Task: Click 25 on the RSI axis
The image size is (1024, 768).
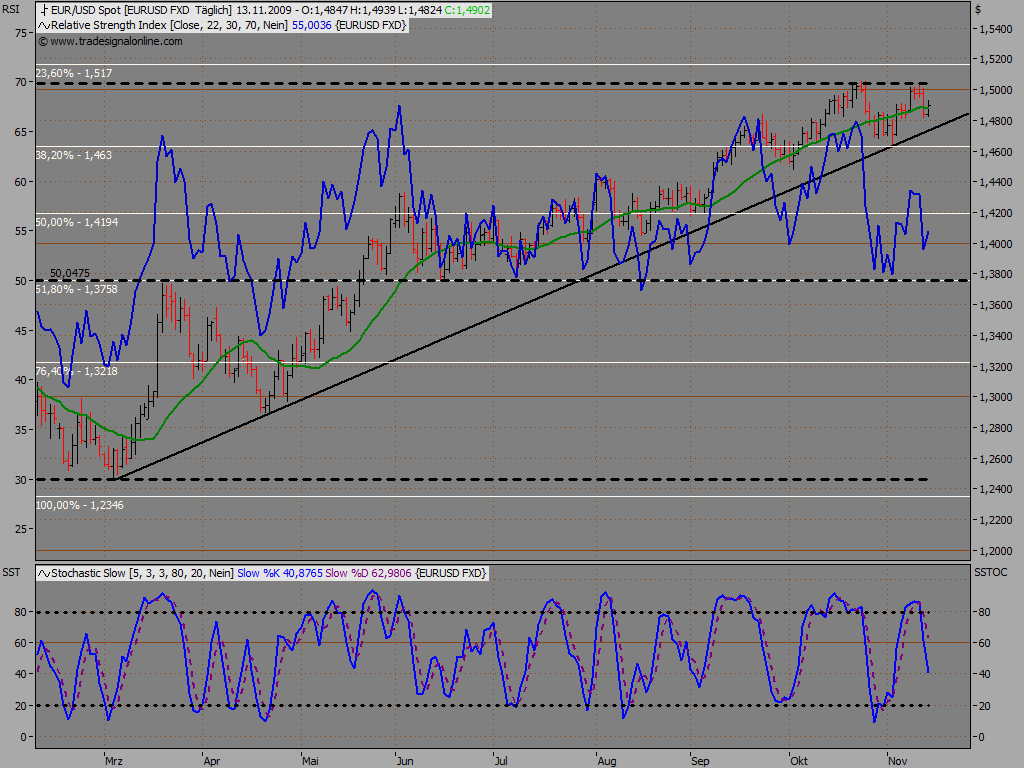Action: click(x=21, y=529)
